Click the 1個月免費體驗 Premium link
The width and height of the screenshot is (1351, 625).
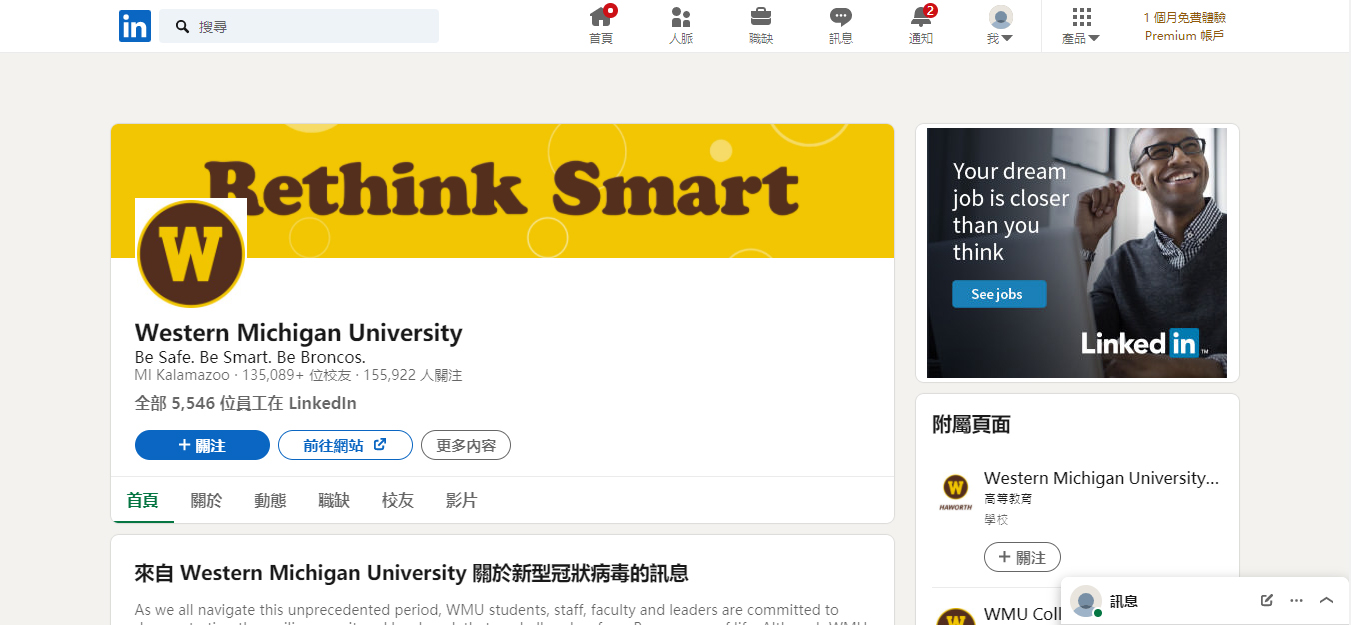[x=1185, y=26]
